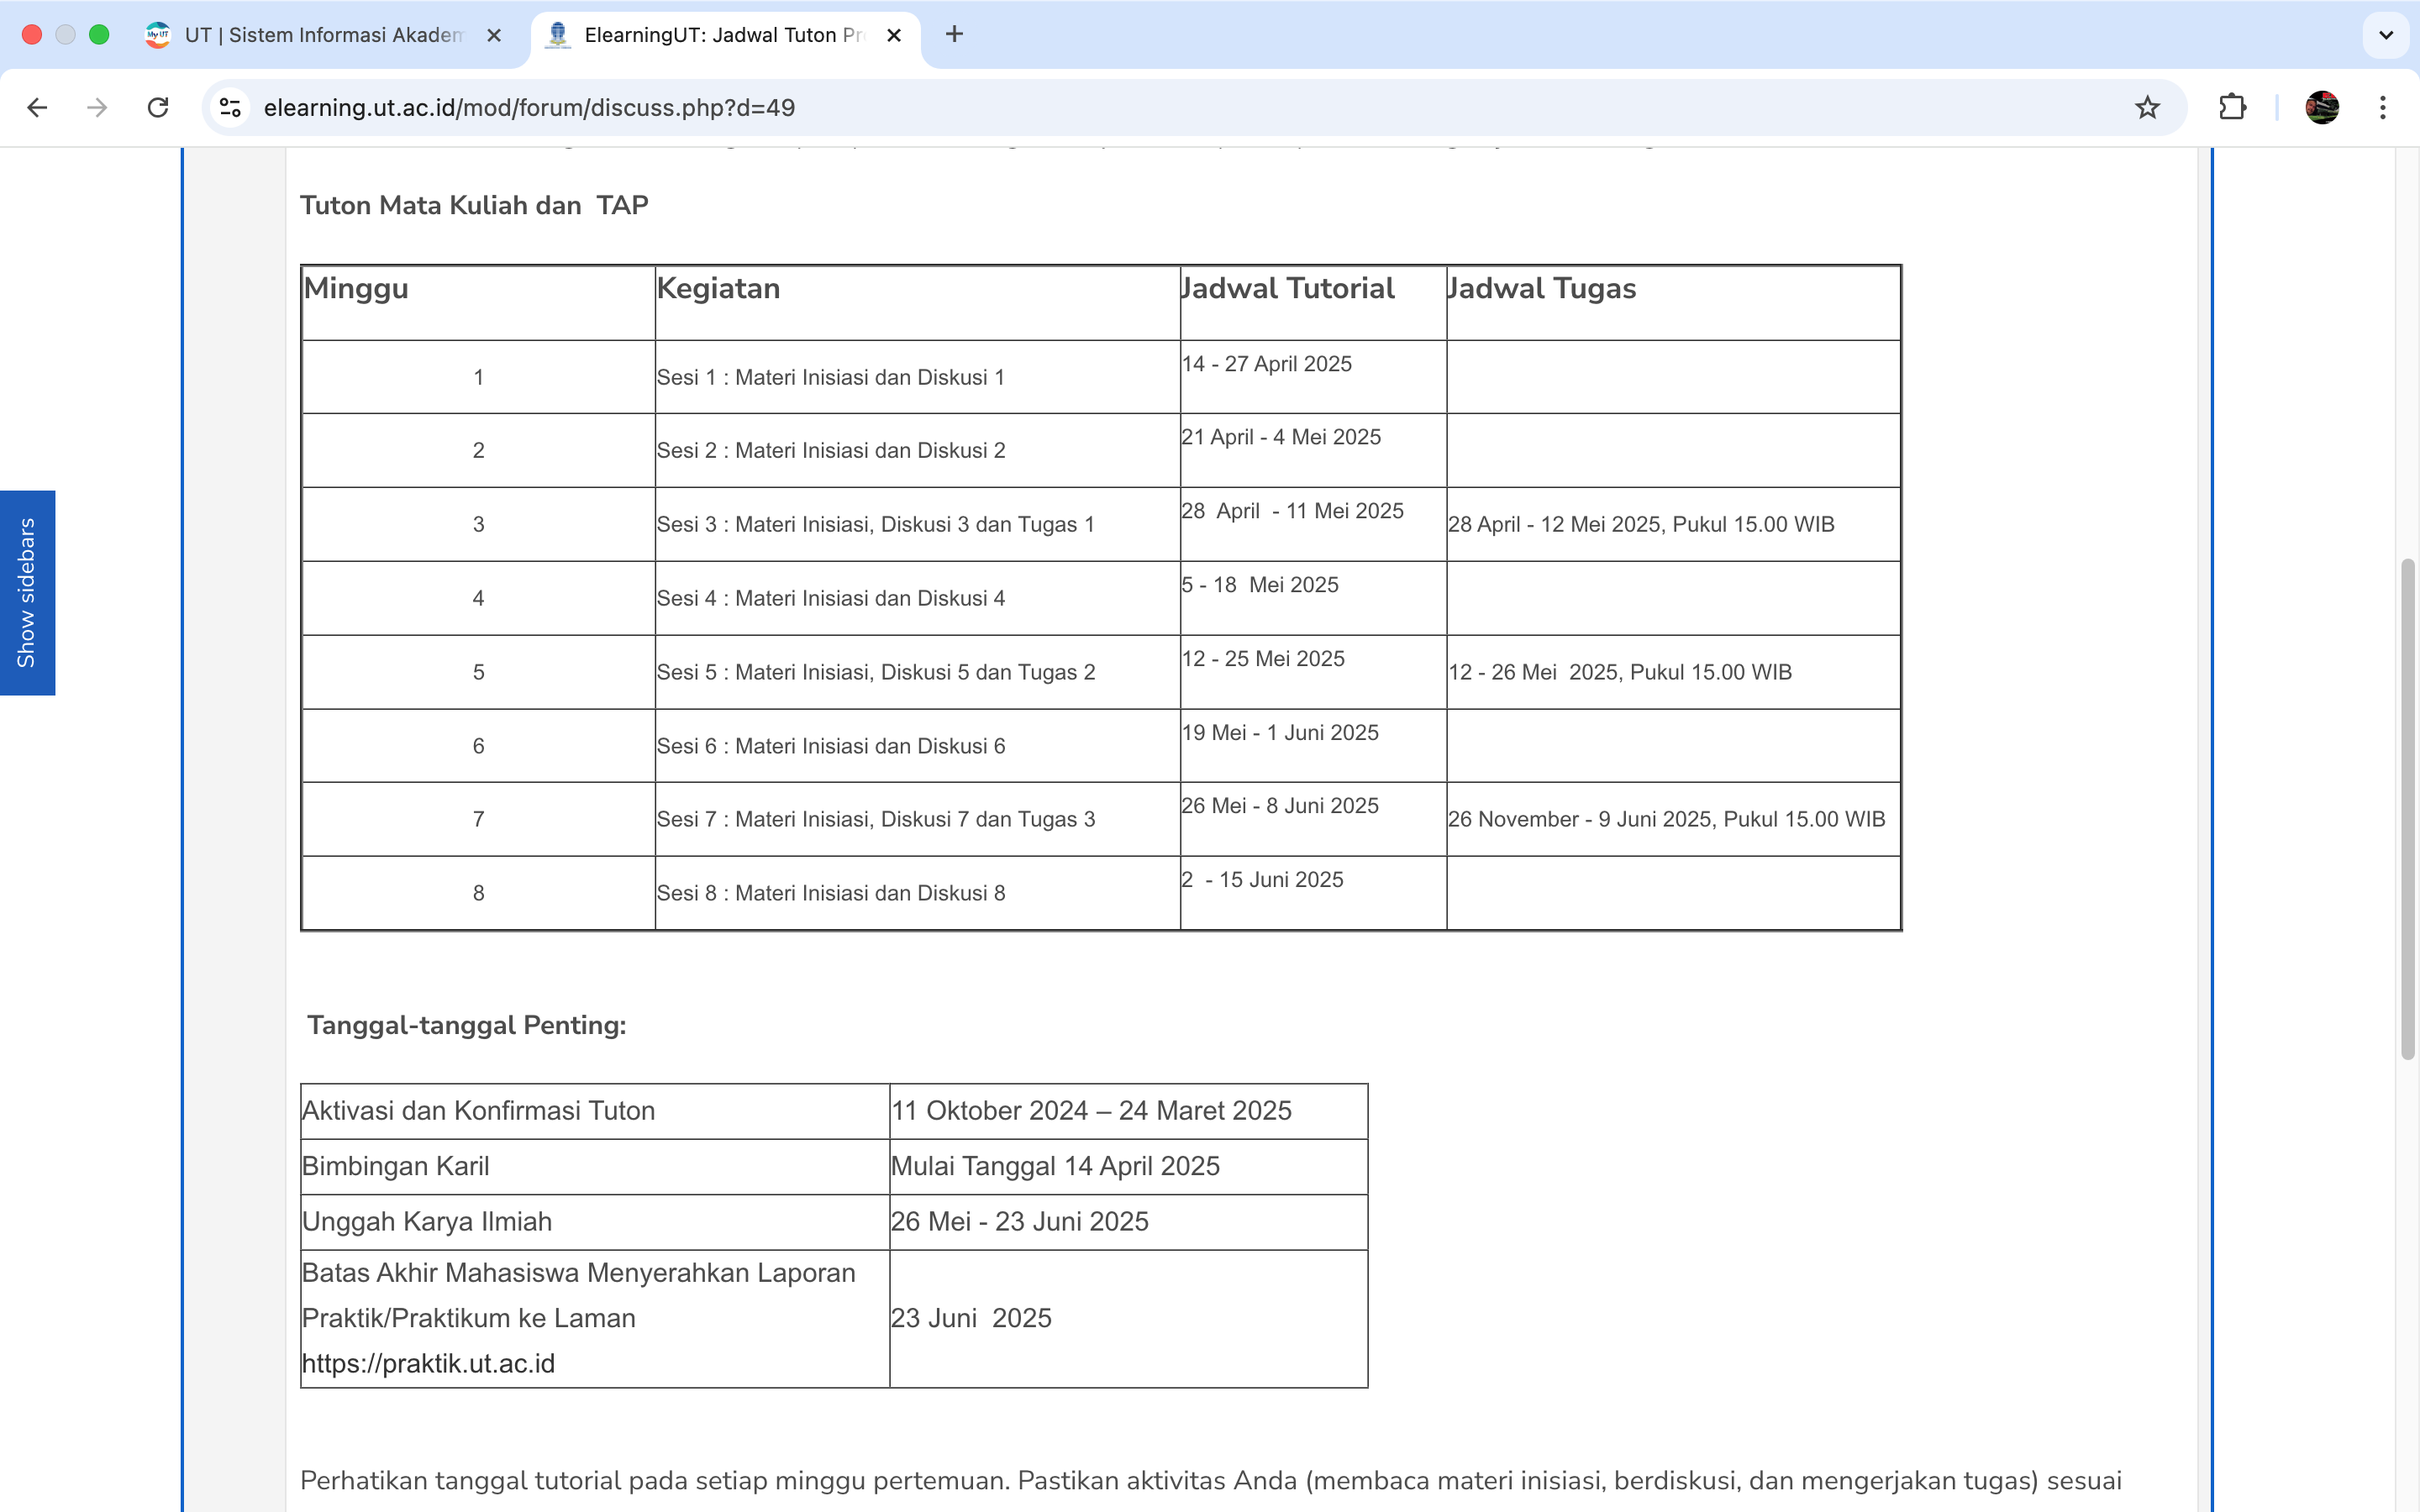Open the https://praktik.ut.ac.id link
This screenshot has width=2420, height=1512.
tap(428, 1363)
